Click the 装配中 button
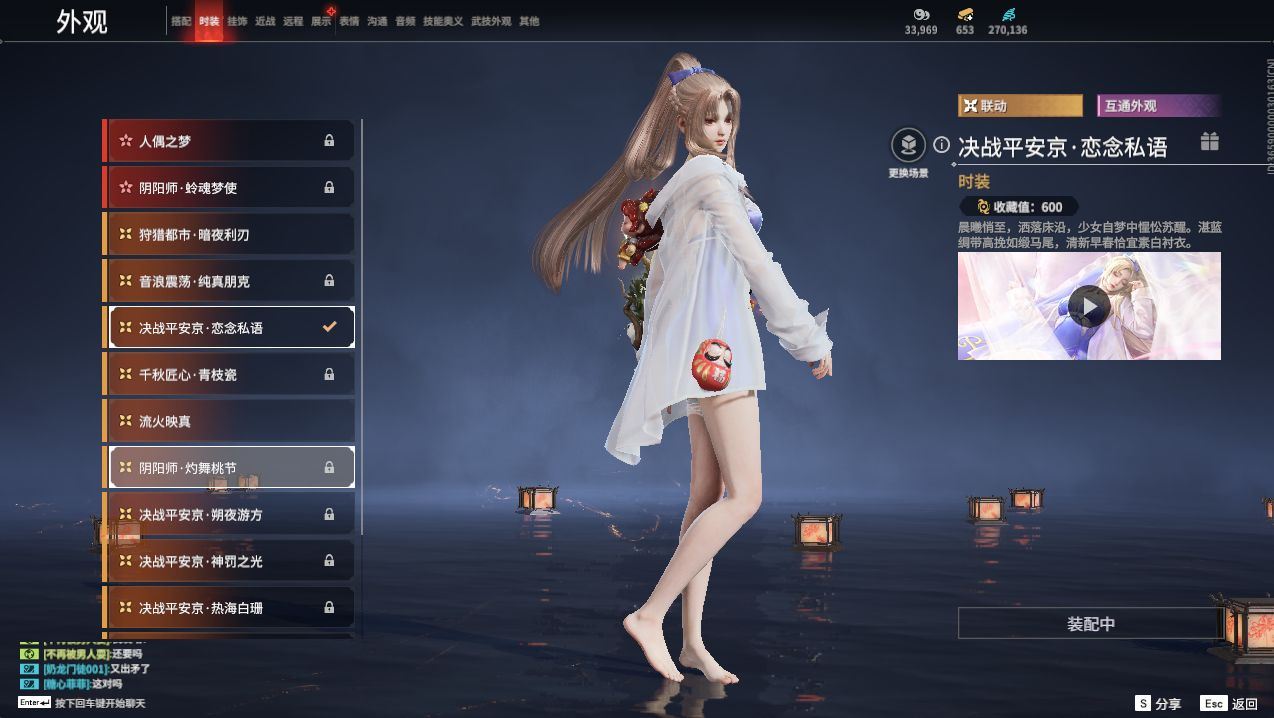Screen dimensions: 1274x718 [1090, 624]
